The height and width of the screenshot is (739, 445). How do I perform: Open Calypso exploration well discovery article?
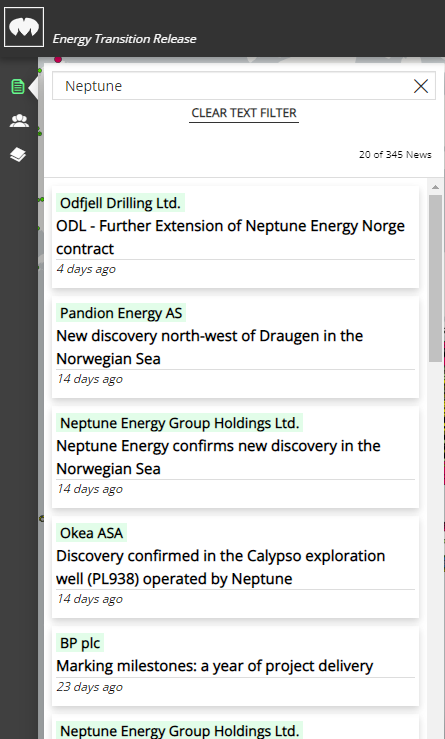[221, 567]
